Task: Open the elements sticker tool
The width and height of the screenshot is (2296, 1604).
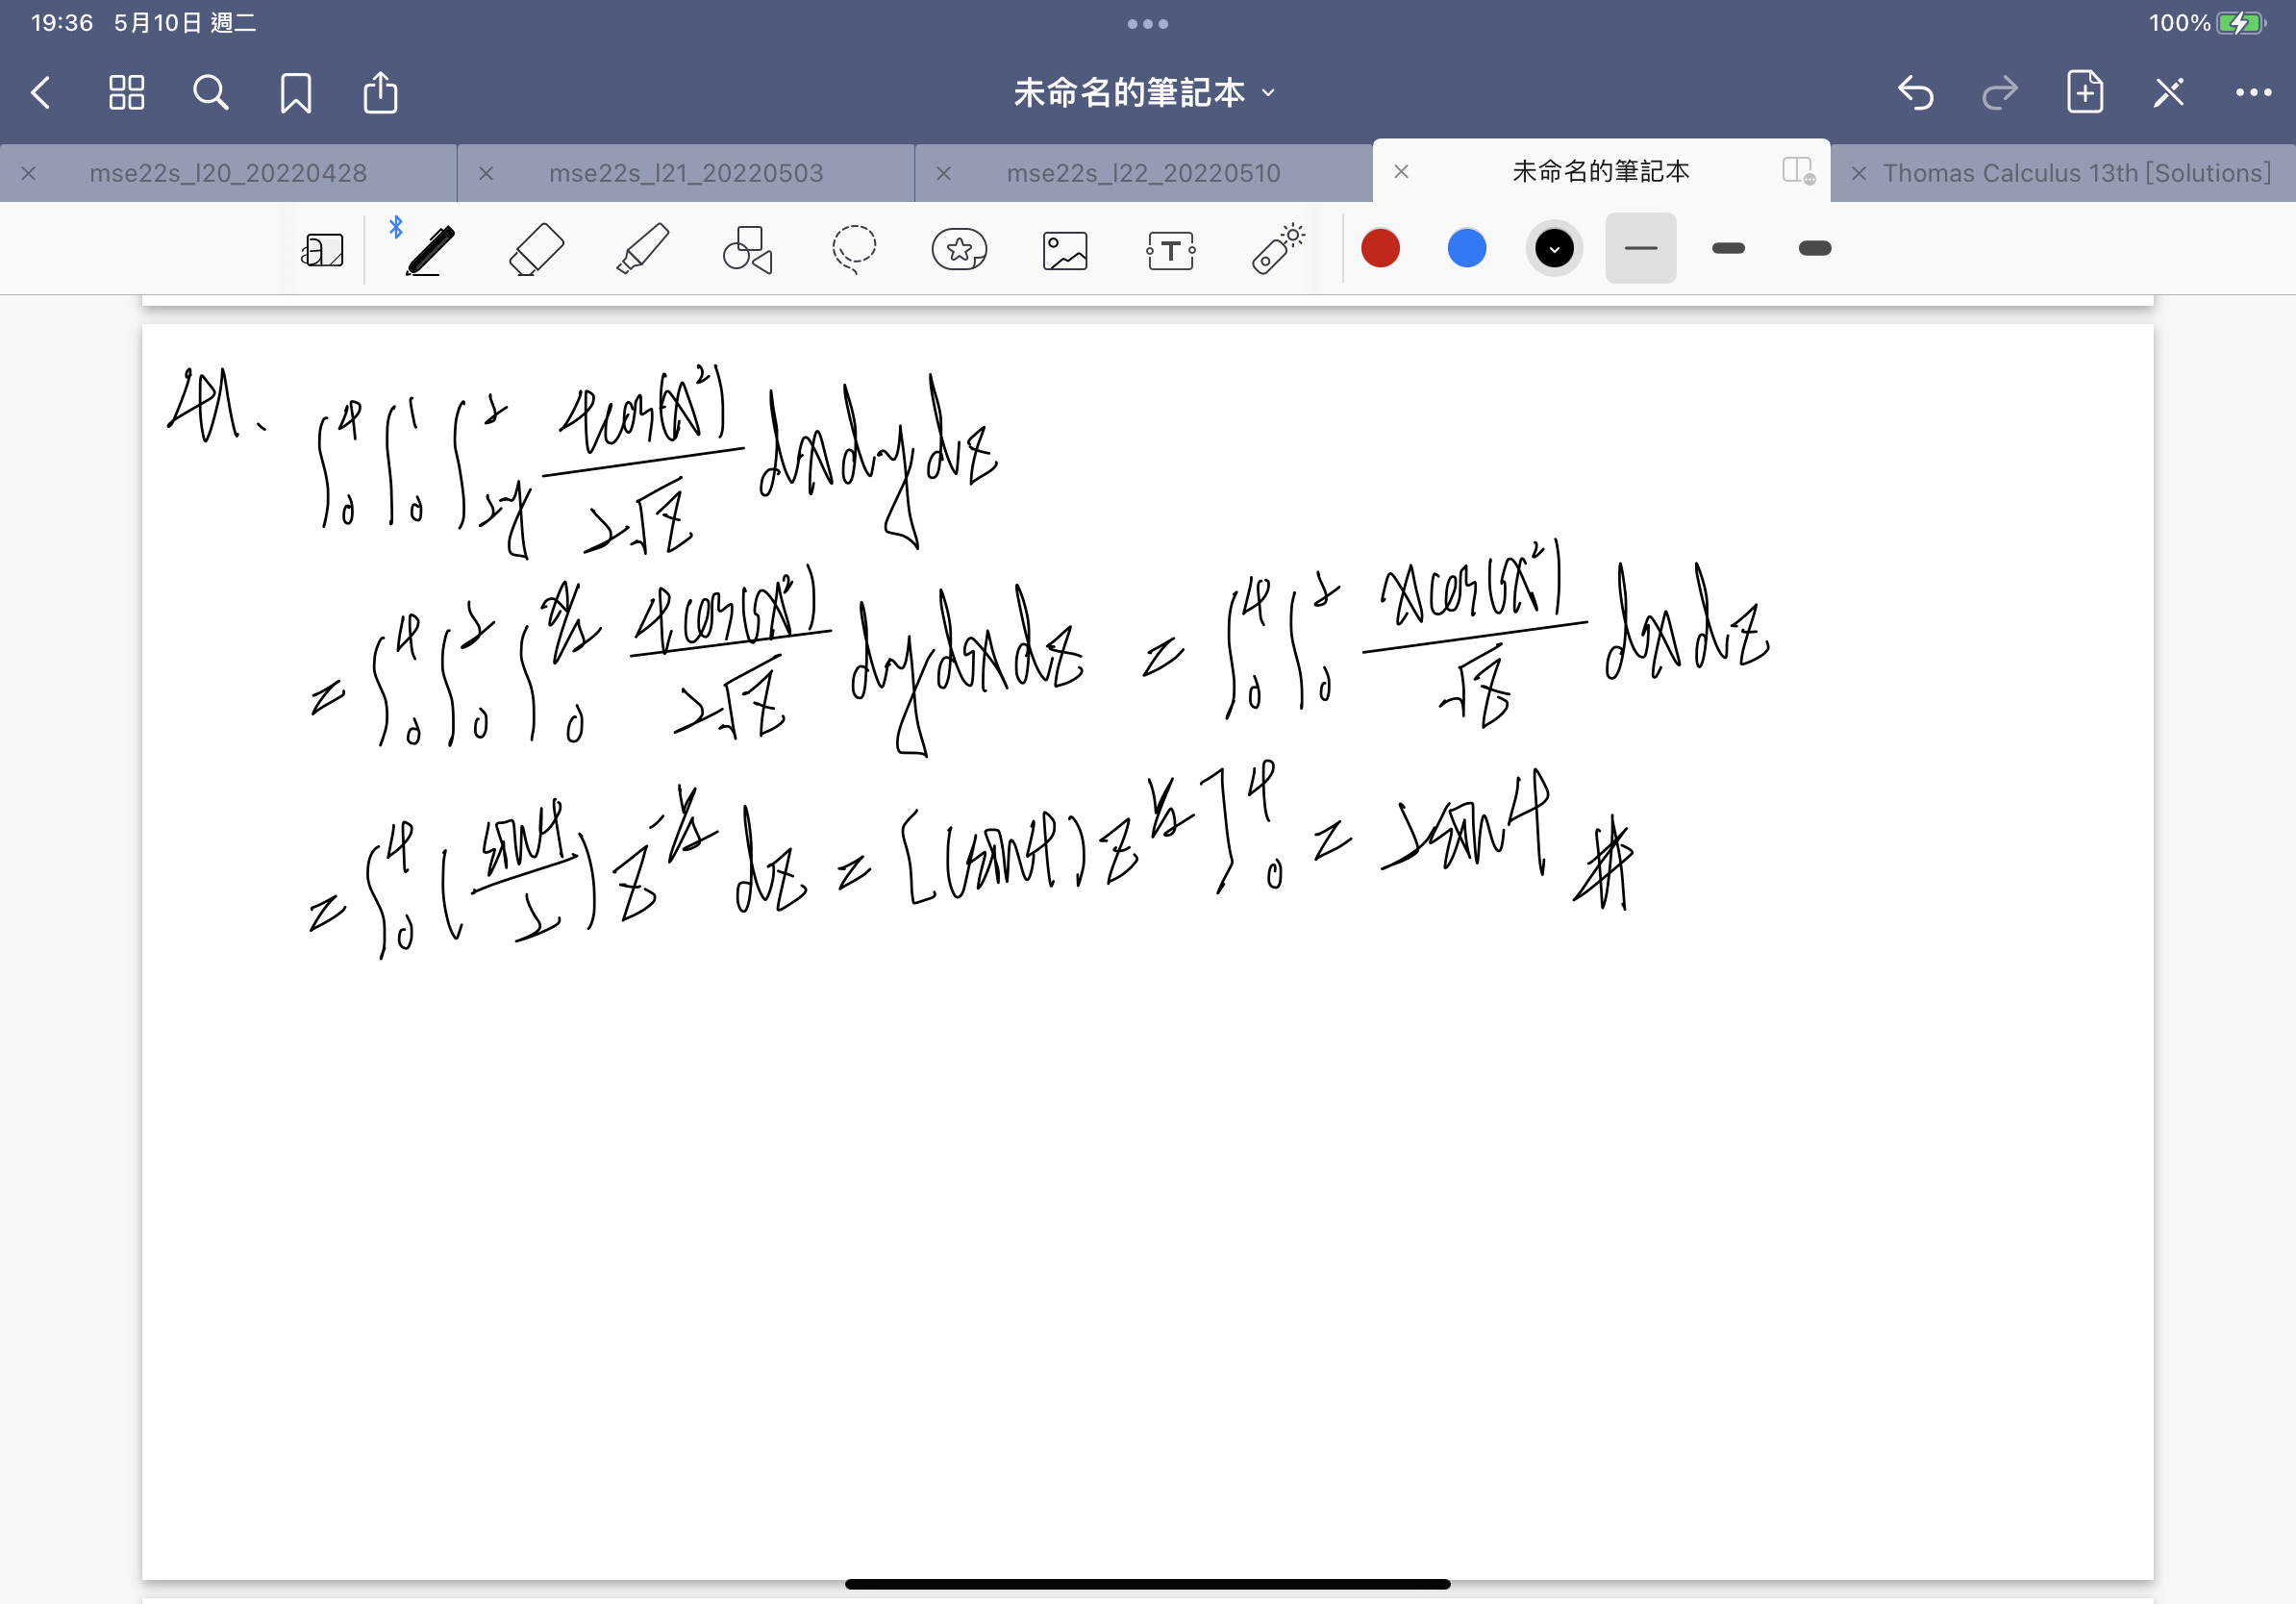Action: 959,249
